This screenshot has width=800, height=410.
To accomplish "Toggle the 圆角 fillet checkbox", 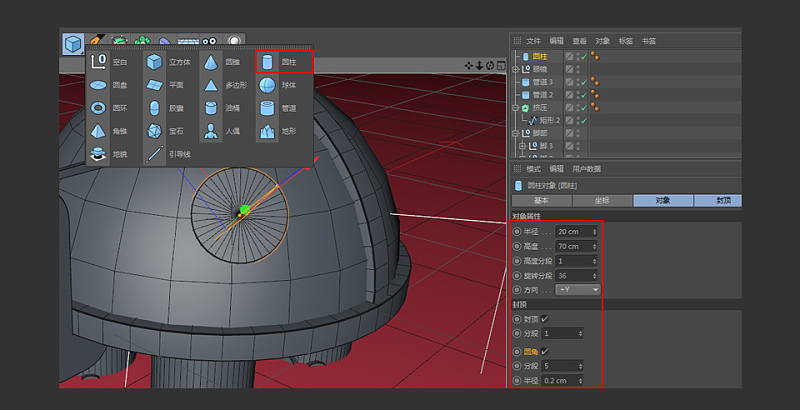I will pyautogui.click(x=545, y=351).
